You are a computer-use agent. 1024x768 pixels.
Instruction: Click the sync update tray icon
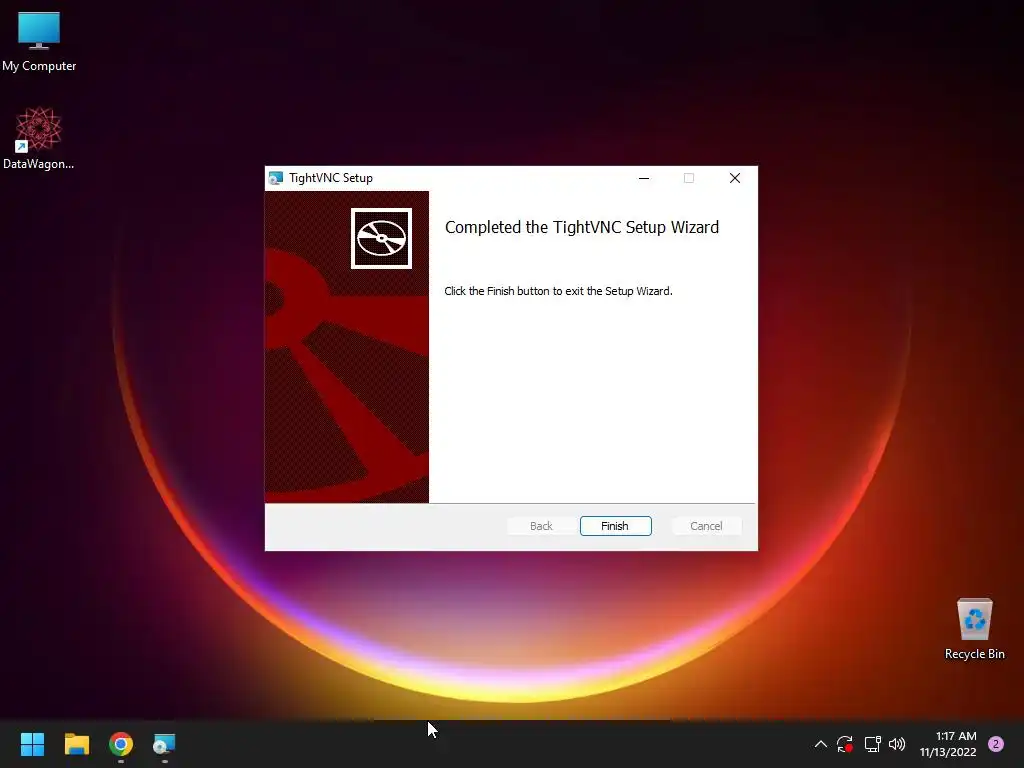point(845,744)
